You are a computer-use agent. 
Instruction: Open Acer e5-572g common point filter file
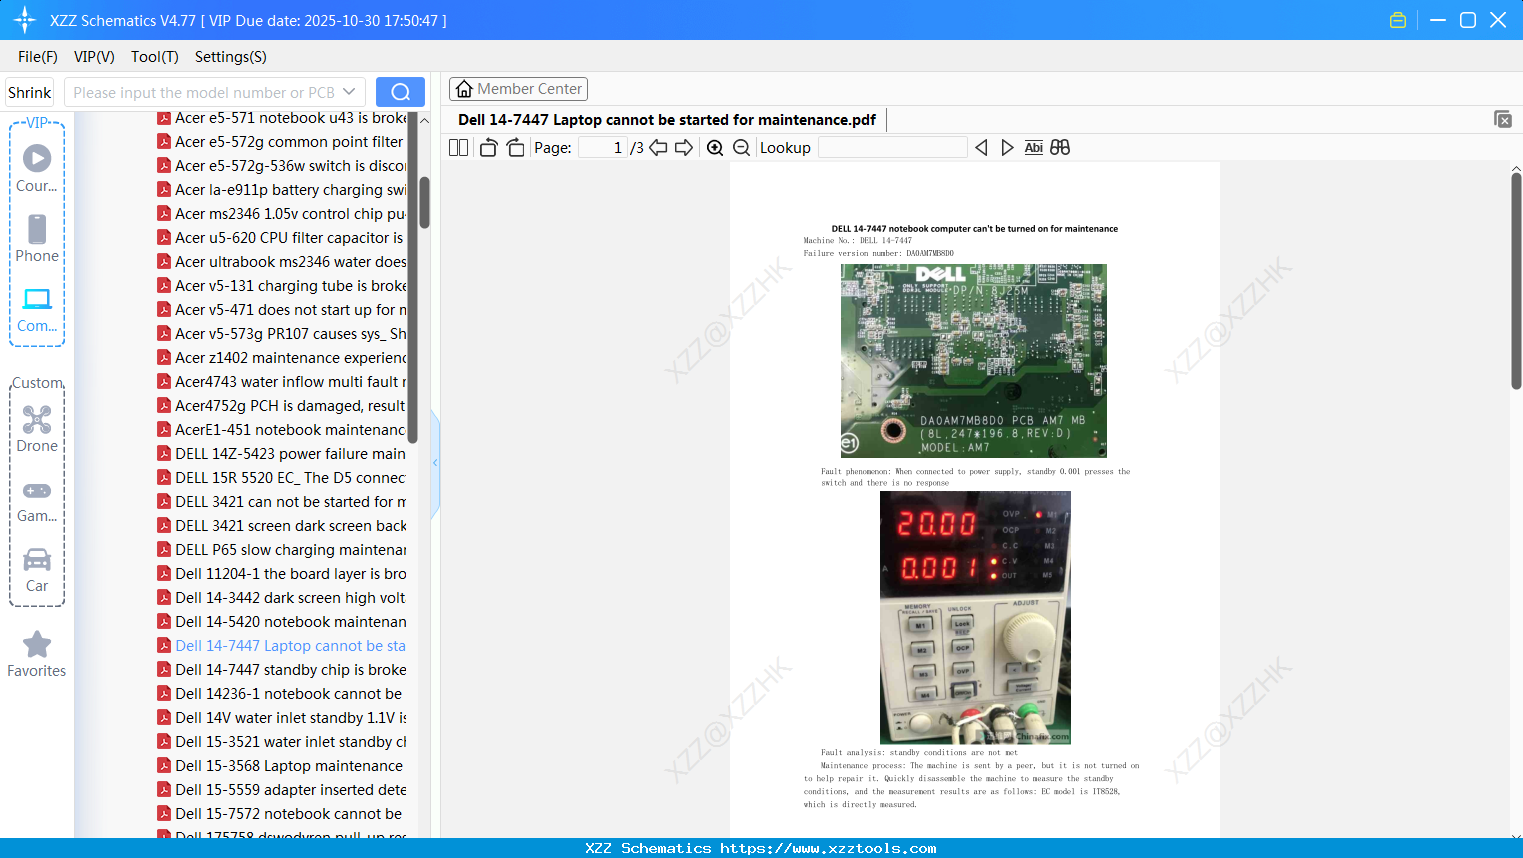coord(281,142)
